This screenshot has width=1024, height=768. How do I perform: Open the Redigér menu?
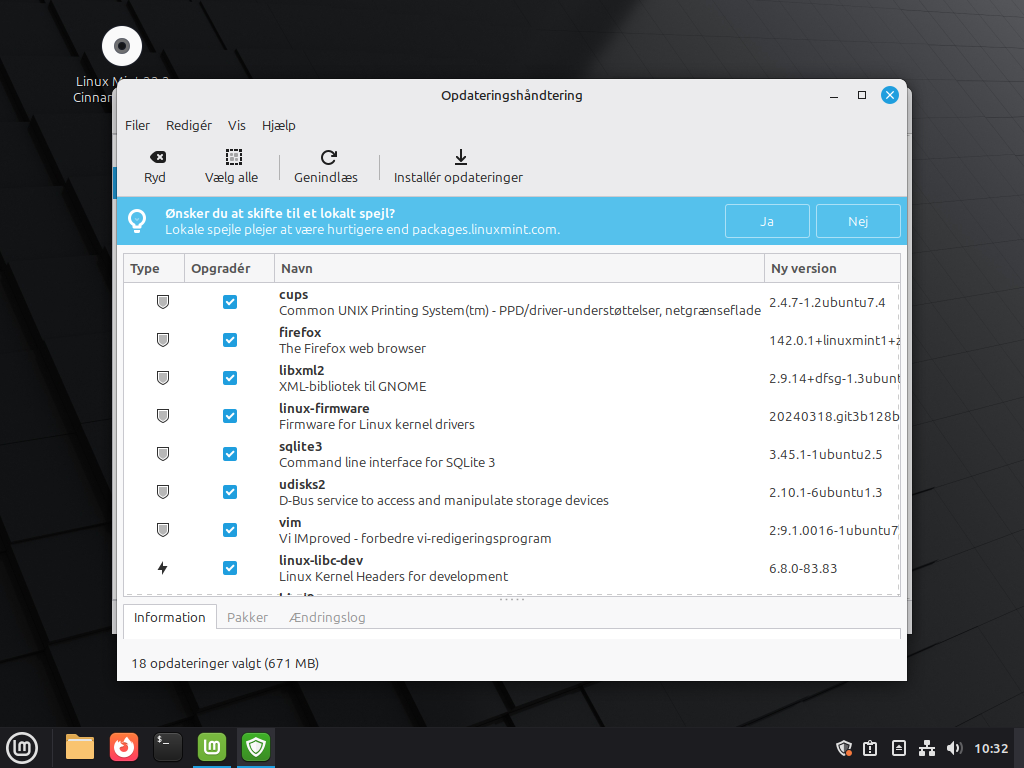[189, 125]
